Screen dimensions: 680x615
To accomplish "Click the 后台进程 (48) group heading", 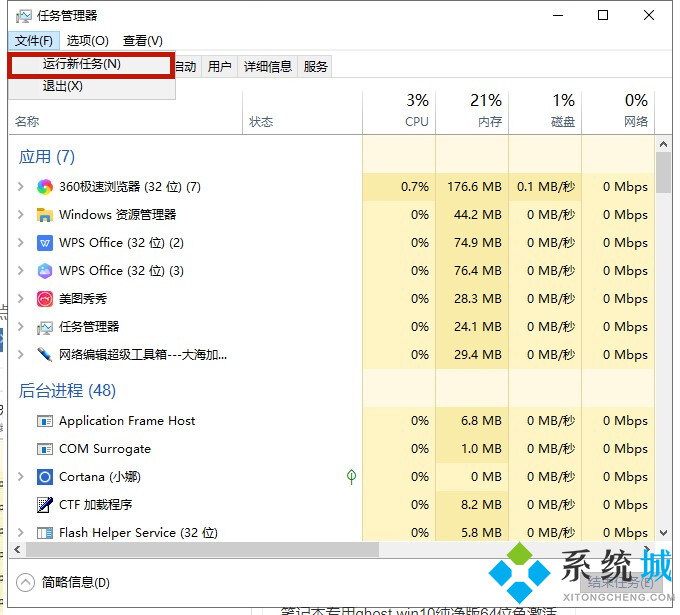I will pos(67,391).
